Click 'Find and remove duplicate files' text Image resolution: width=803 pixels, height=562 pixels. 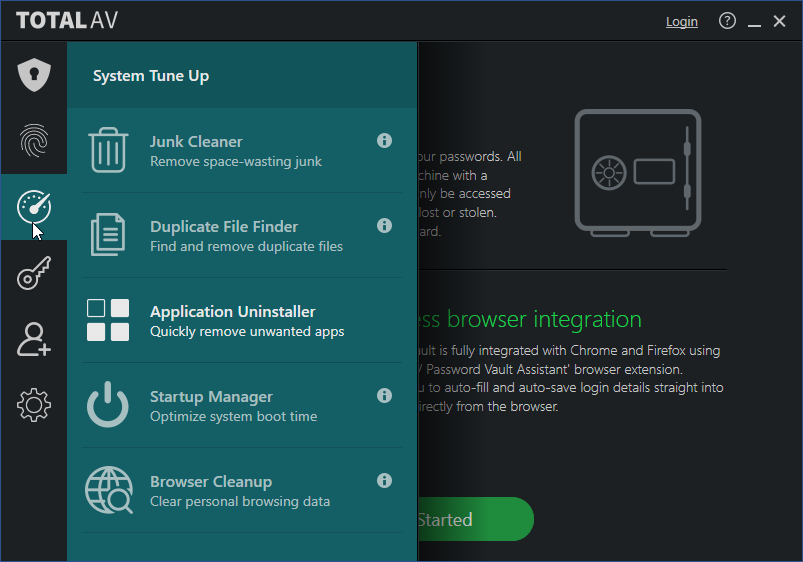click(x=246, y=246)
